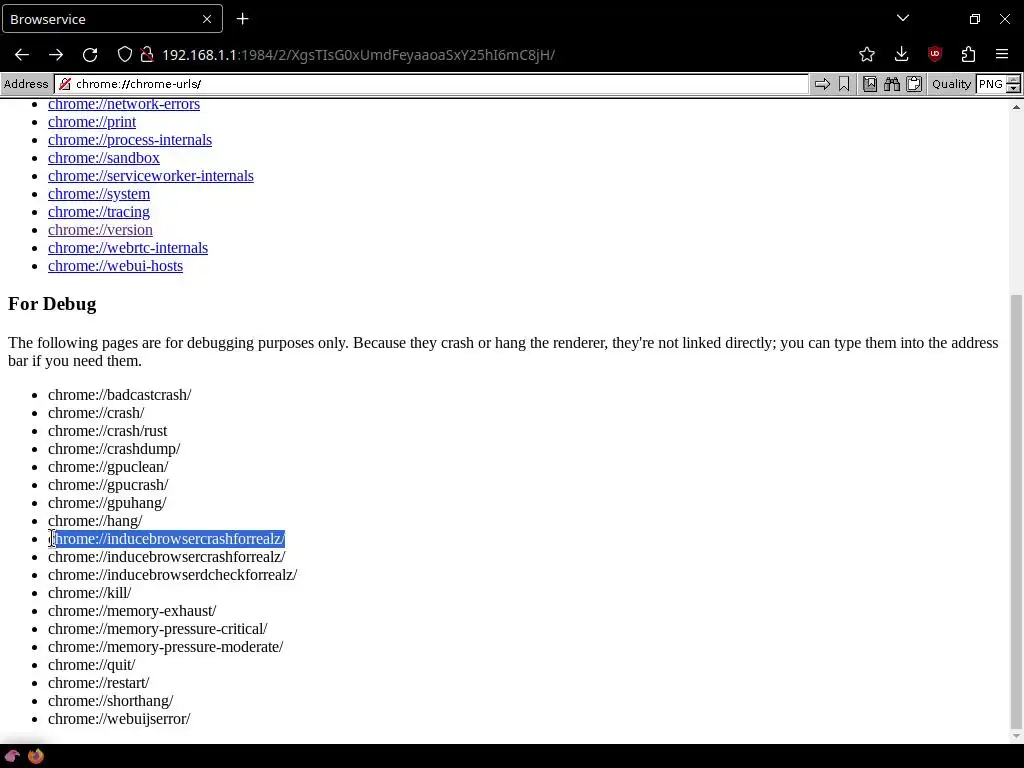Click the chrome://gpuclean/ text
The height and width of the screenshot is (768, 1024).
[108, 467]
